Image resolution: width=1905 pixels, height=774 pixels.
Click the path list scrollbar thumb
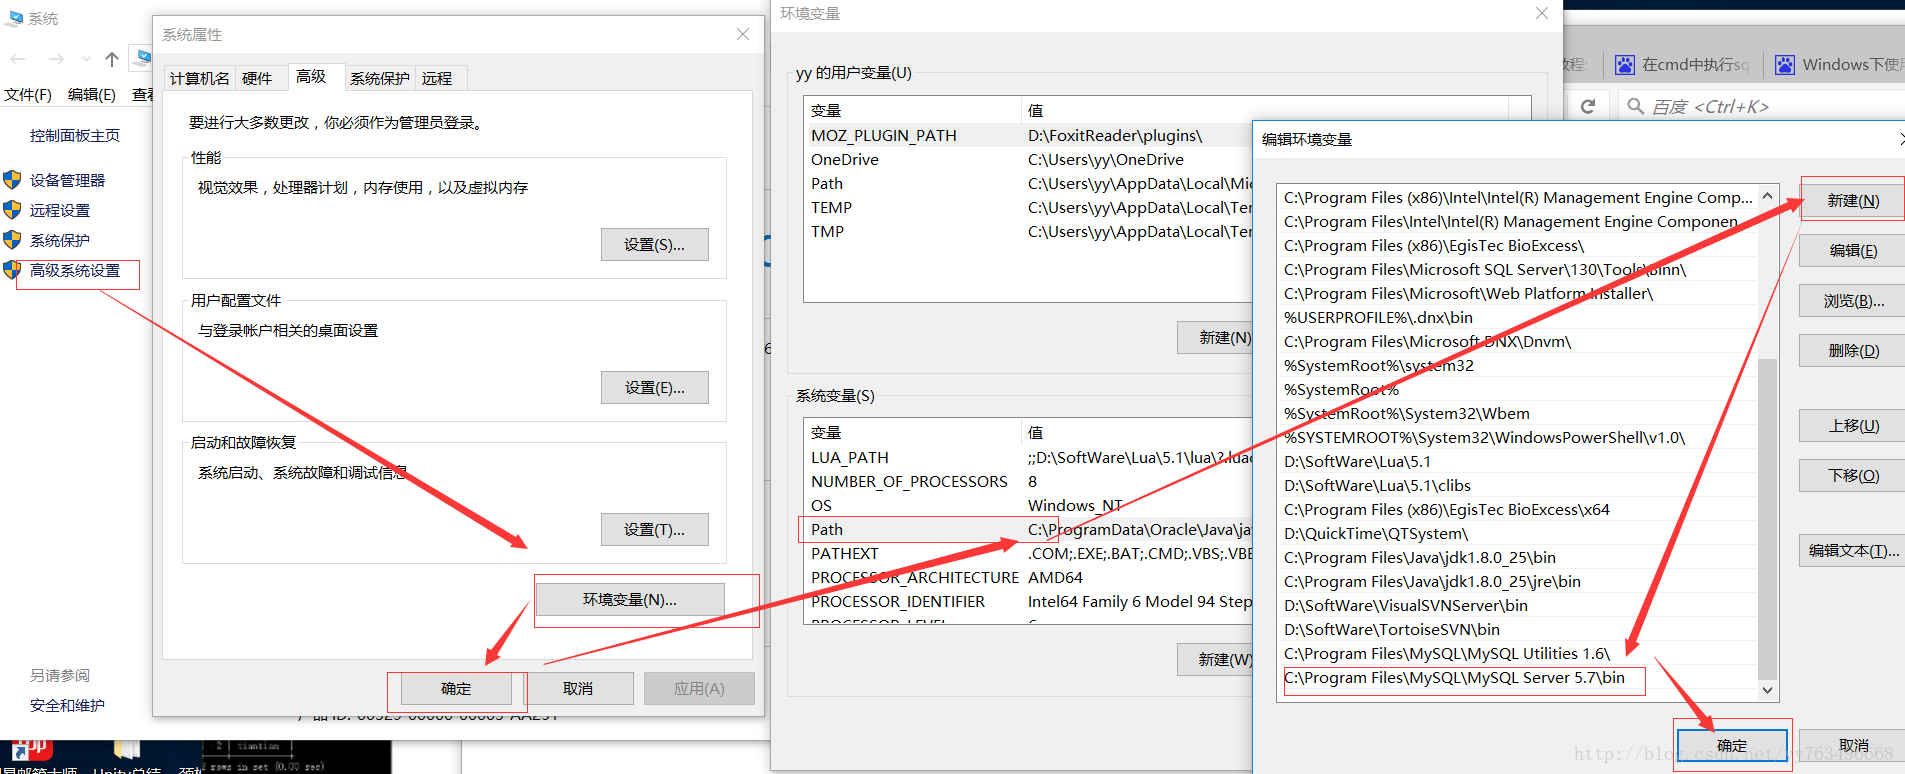(x=1767, y=518)
